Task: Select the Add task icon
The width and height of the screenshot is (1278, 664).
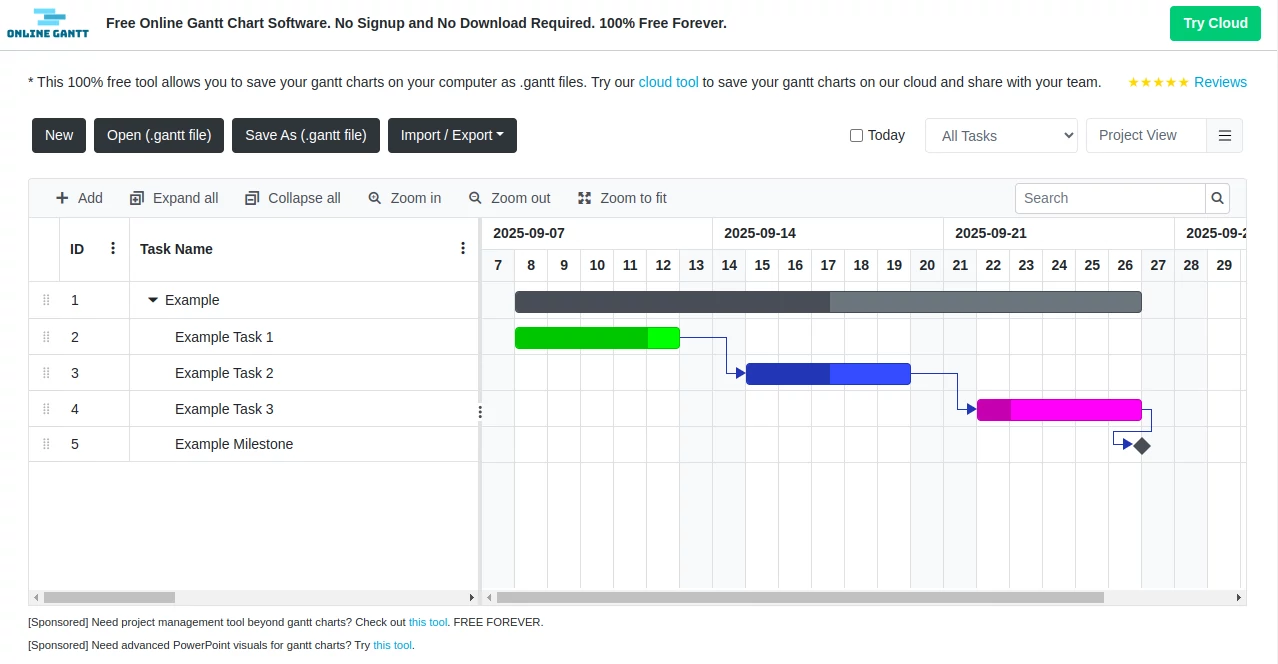Action: click(x=60, y=197)
